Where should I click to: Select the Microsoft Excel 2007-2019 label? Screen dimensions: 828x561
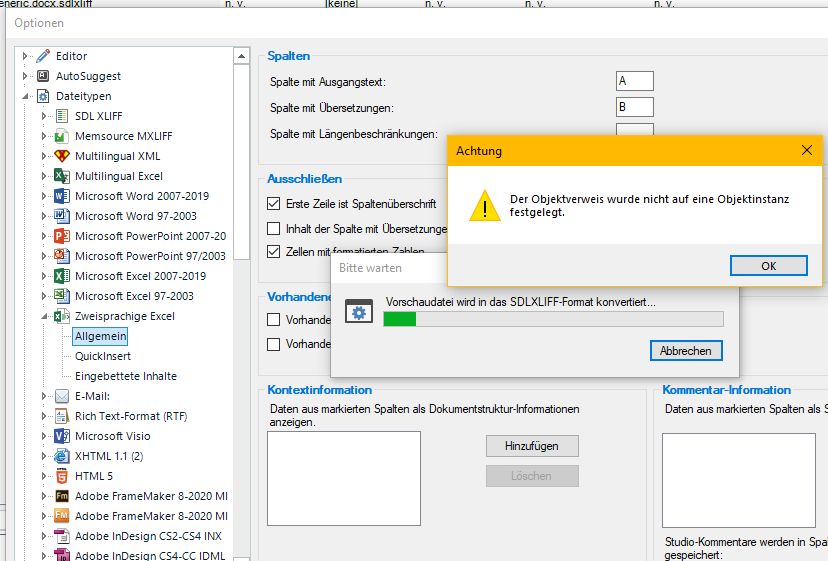click(140, 276)
